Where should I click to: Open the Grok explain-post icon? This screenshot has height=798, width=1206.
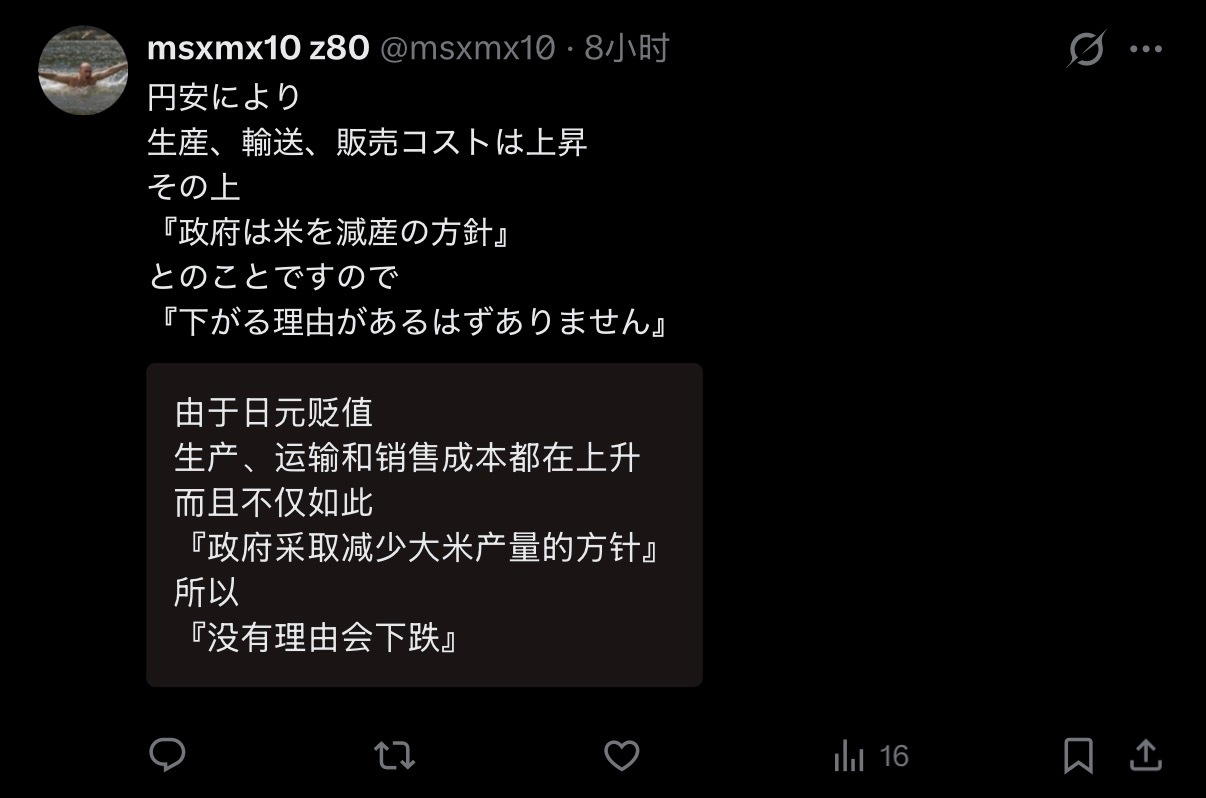[x=1086, y=48]
